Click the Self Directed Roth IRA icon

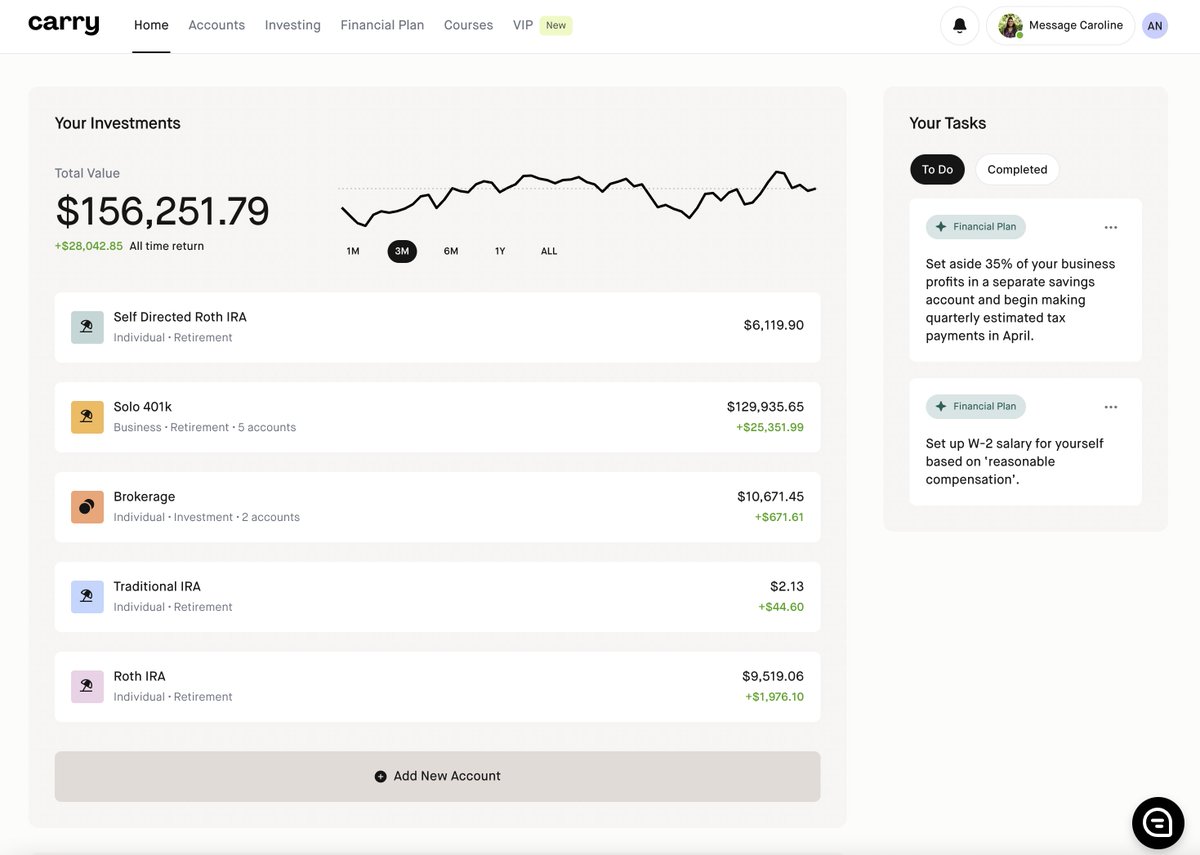click(86, 326)
